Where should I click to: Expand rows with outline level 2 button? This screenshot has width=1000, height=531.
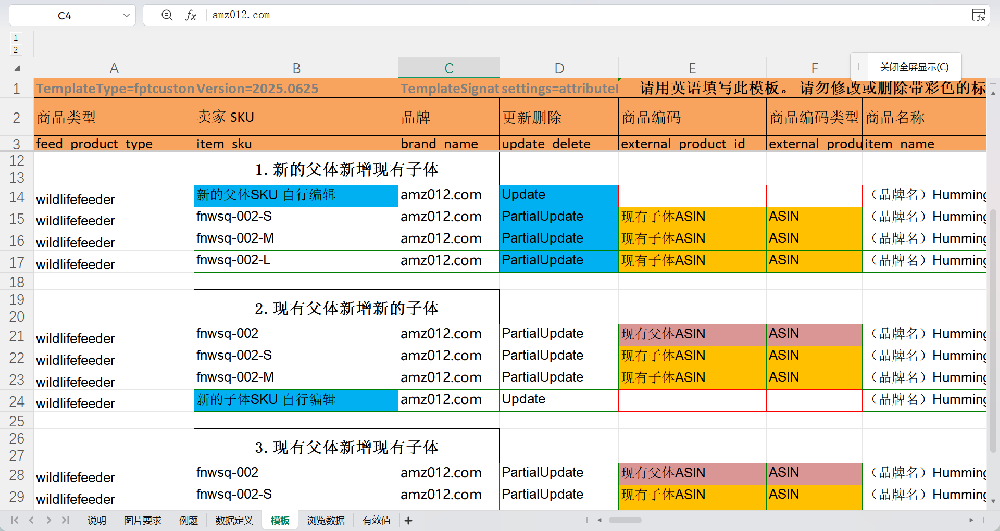[15, 49]
